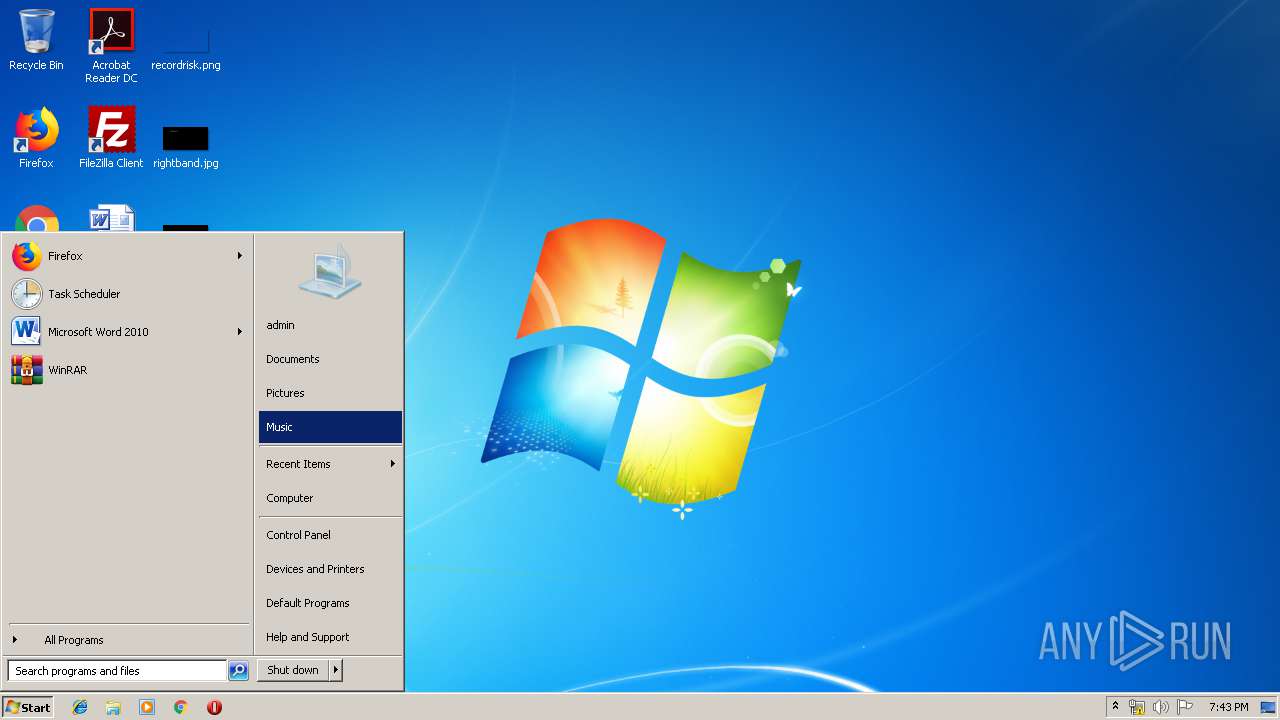Click the Show desktop button
The height and width of the screenshot is (720, 1280).
tap(1268, 707)
